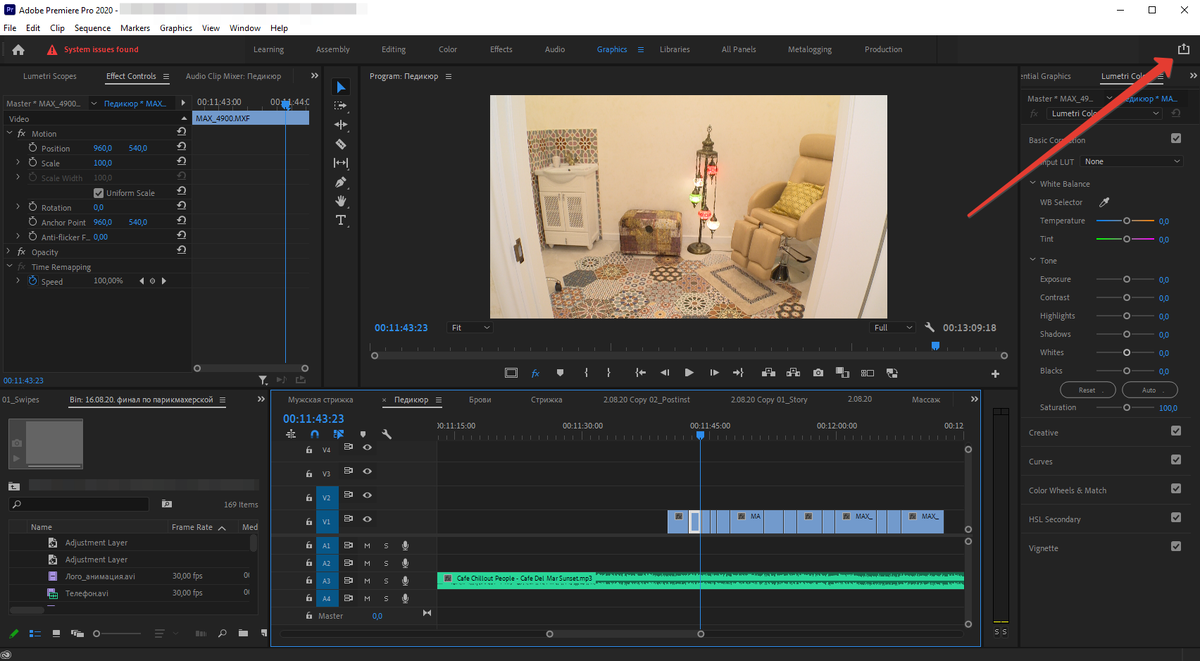This screenshot has height=661, width=1200.
Task: Click the Lift button in Program Monitor
Action: [x=767, y=372]
